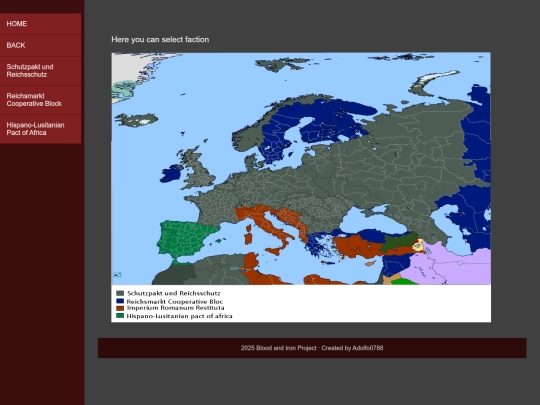
Task: Click 'Hispano-Lusitanian pact of africa' legend text
Action: (179, 316)
